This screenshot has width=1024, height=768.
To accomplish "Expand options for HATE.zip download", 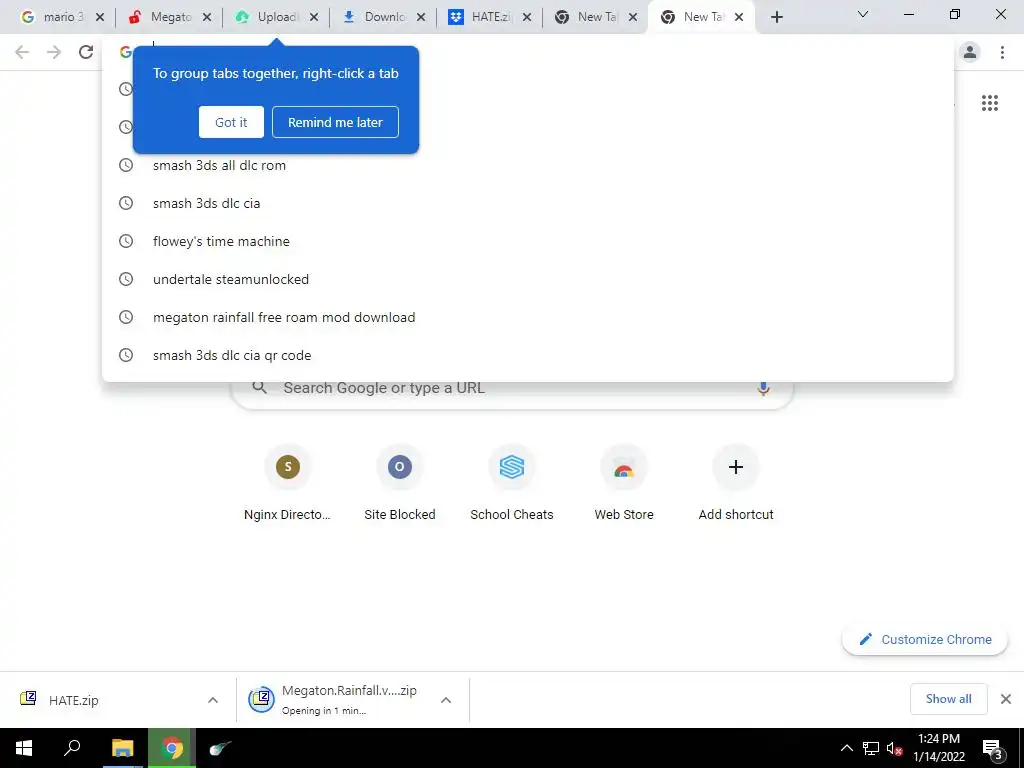I will pos(213,700).
